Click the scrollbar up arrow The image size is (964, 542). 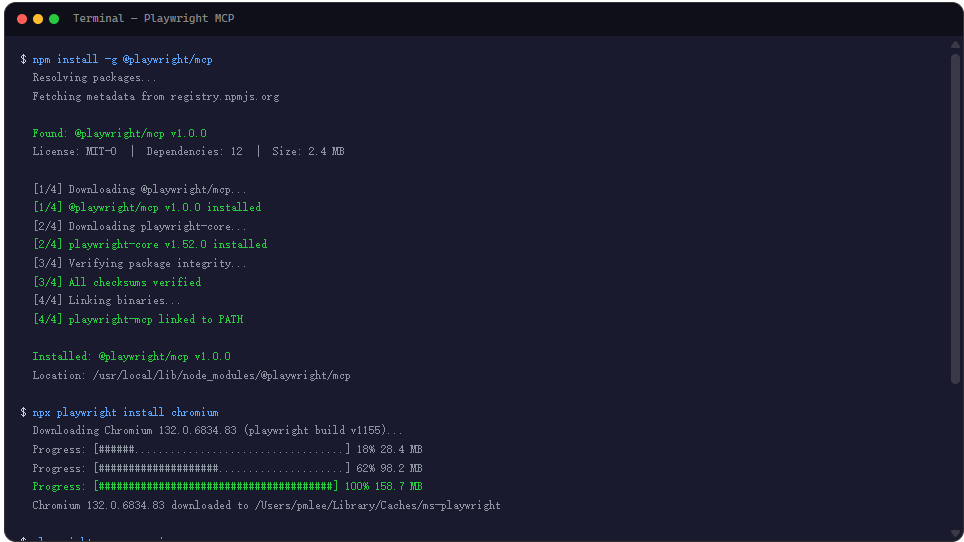pos(955,44)
